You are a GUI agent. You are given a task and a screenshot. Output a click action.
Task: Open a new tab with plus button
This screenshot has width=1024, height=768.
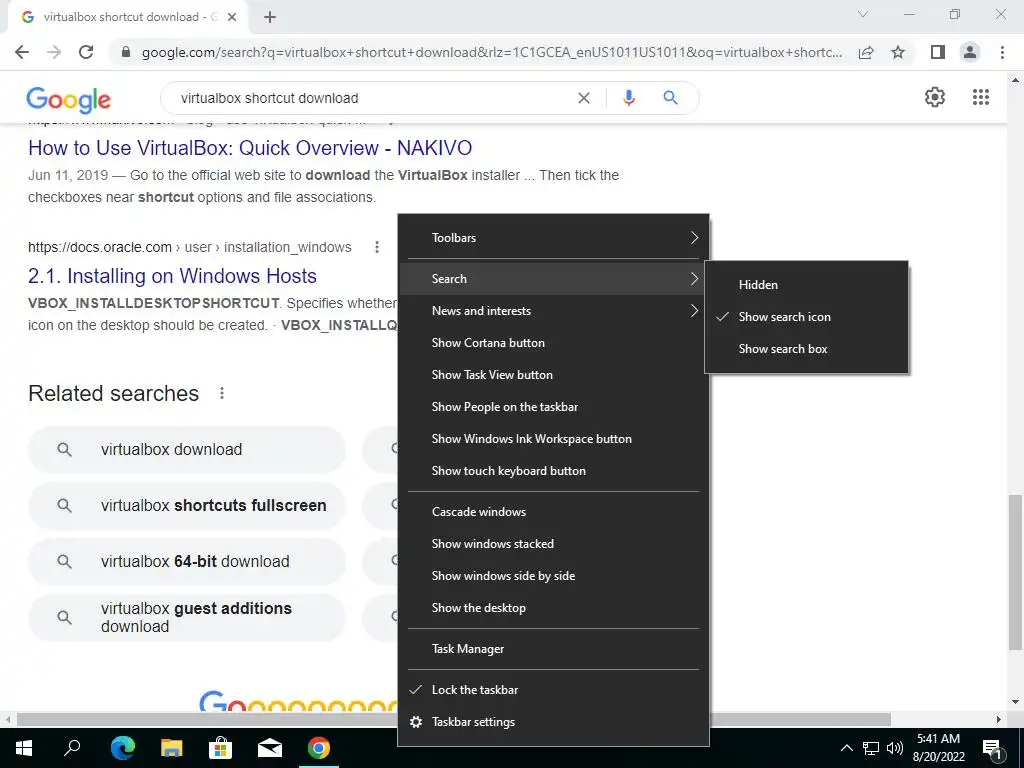(x=270, y=17)
